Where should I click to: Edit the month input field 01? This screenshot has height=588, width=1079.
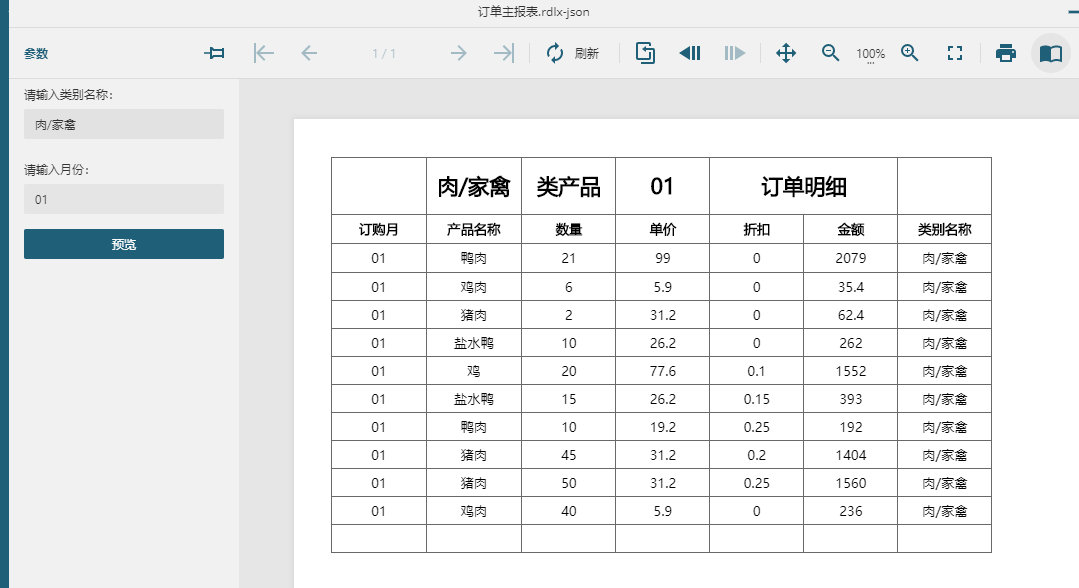coord(124,199)
